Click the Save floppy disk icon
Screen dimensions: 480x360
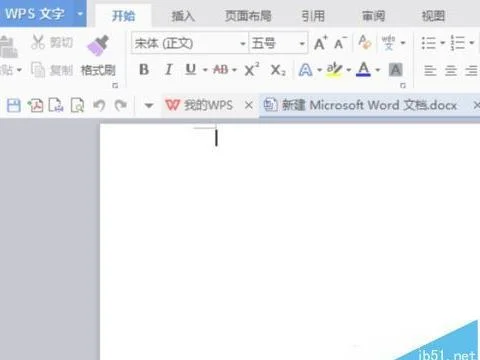click(14, 105)
